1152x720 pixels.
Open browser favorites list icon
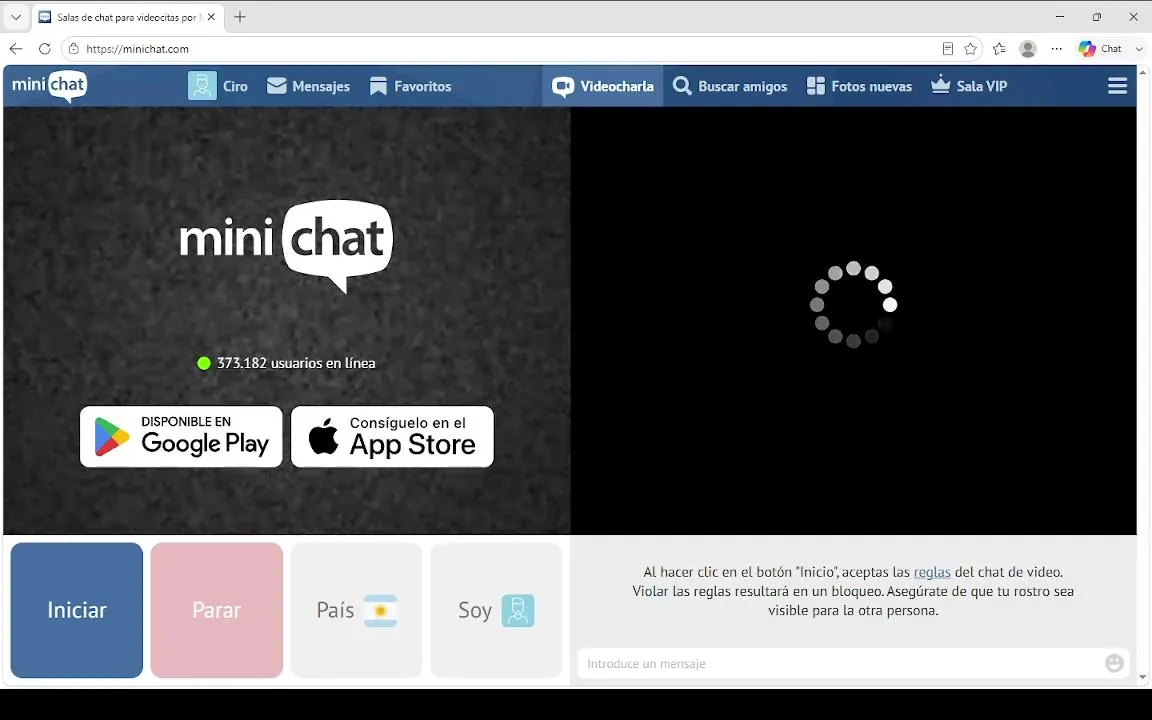pos(999,48)
